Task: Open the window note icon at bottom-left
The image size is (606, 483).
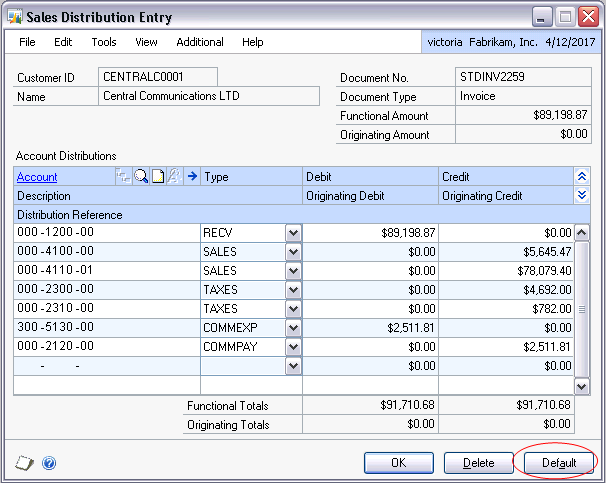Action: tap(26, 463)
